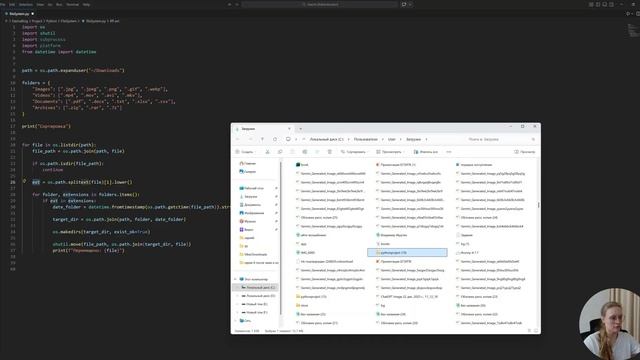Click the Rename icon in Explorer toolbar
This screenshot has height=360, width=640.
pyautogui.click(x=304, y=152)
